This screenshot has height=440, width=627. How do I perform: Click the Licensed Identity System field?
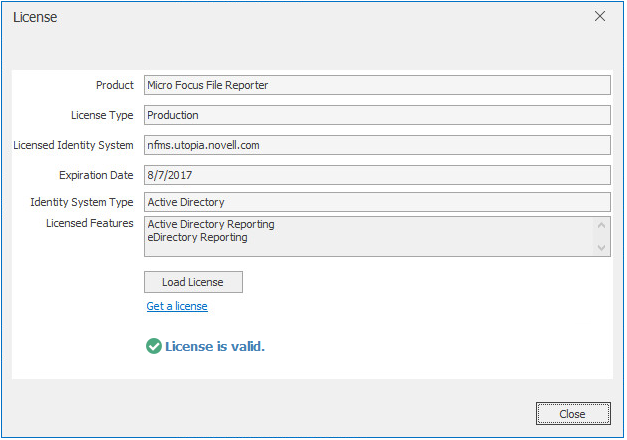(377, 145)
